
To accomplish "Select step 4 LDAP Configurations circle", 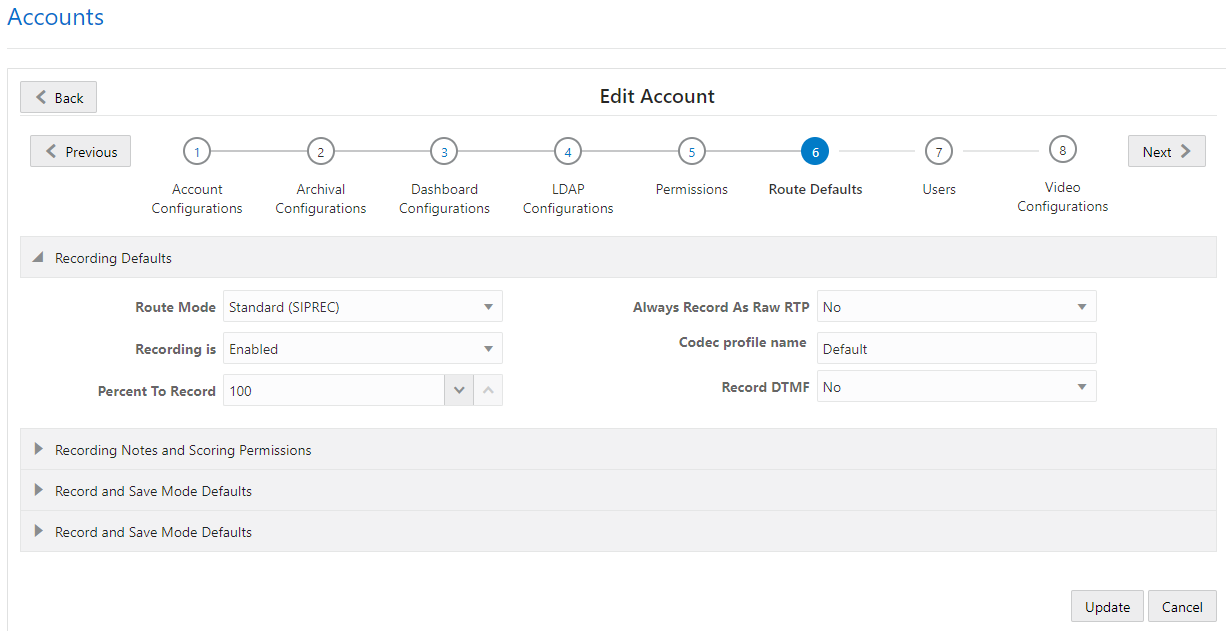I will tap(567, 151).
